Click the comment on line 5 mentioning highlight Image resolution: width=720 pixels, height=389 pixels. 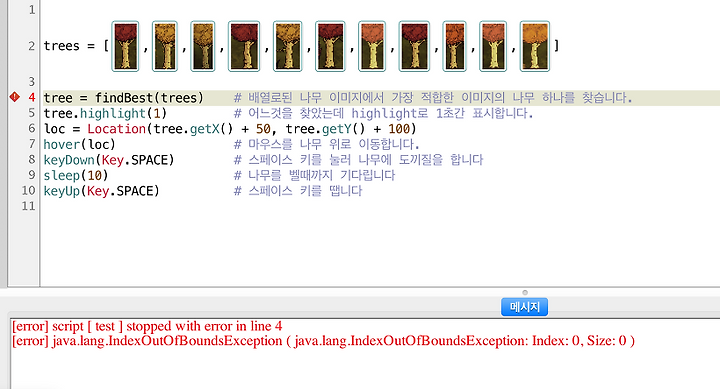[383, 113]
